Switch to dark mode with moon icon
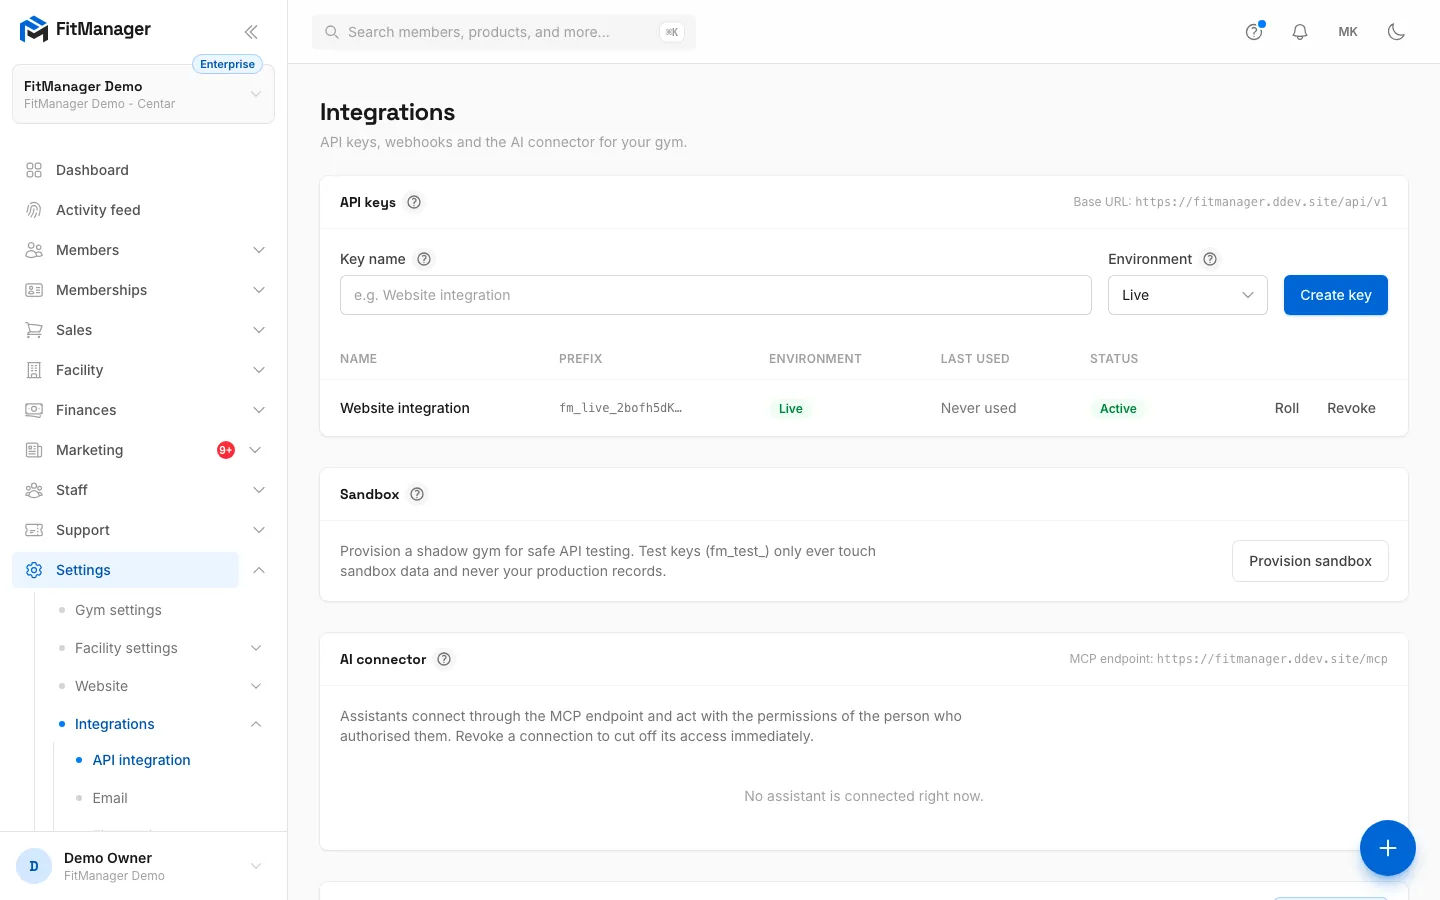This screenshot has height=900, width=1440. click(1396, 32)
